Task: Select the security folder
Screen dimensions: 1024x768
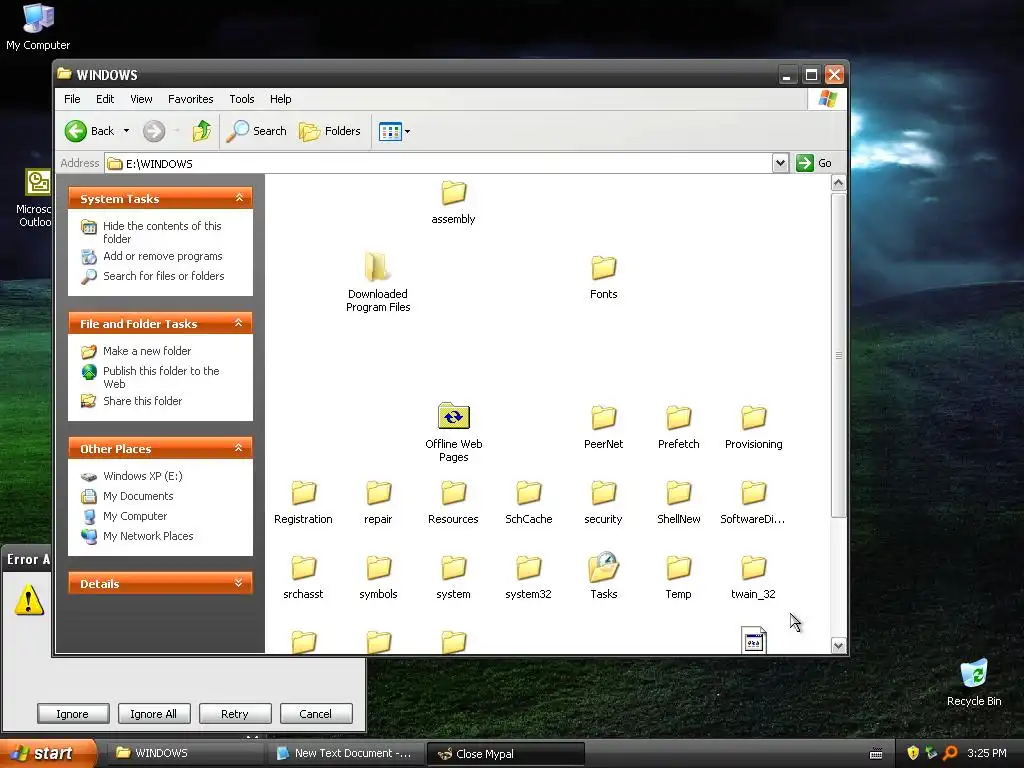Action: pos(603,502)
